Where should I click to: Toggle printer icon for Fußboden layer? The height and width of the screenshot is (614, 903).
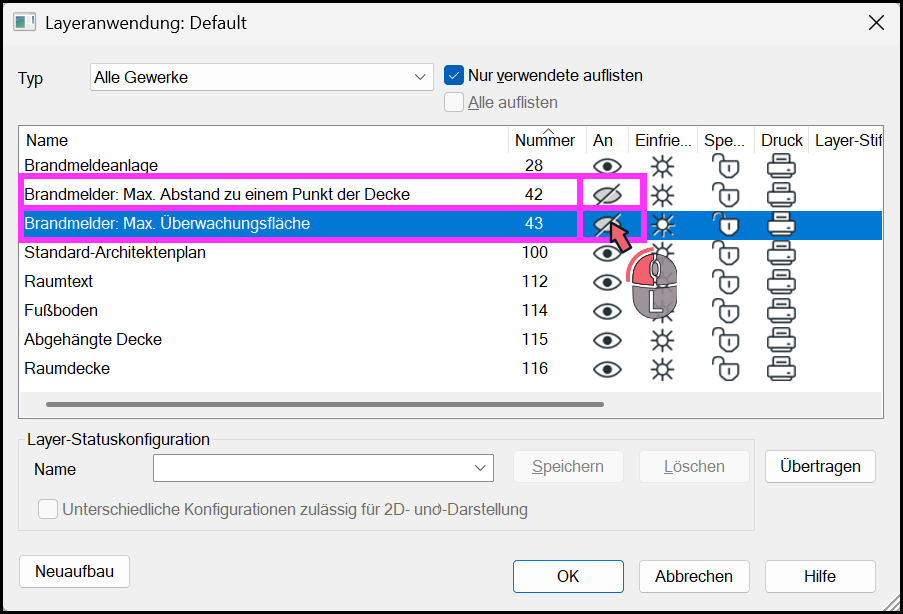coord(781,311)
